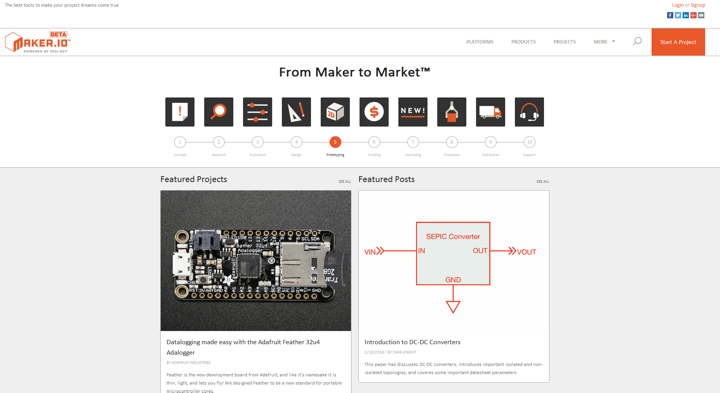Jump to step 3 Evaluation circle
This screenshot has width=720, height=393.
click(x=258, y=142)
